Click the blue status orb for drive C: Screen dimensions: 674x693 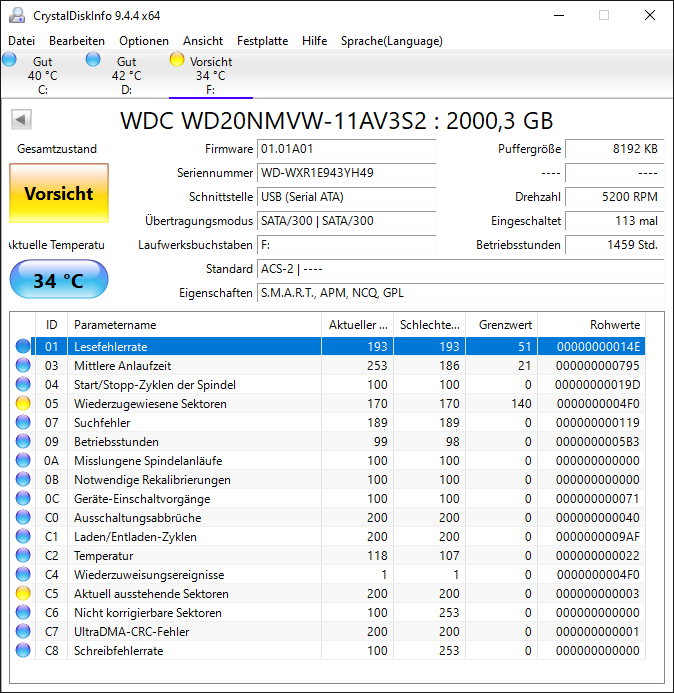pos(9,59)
